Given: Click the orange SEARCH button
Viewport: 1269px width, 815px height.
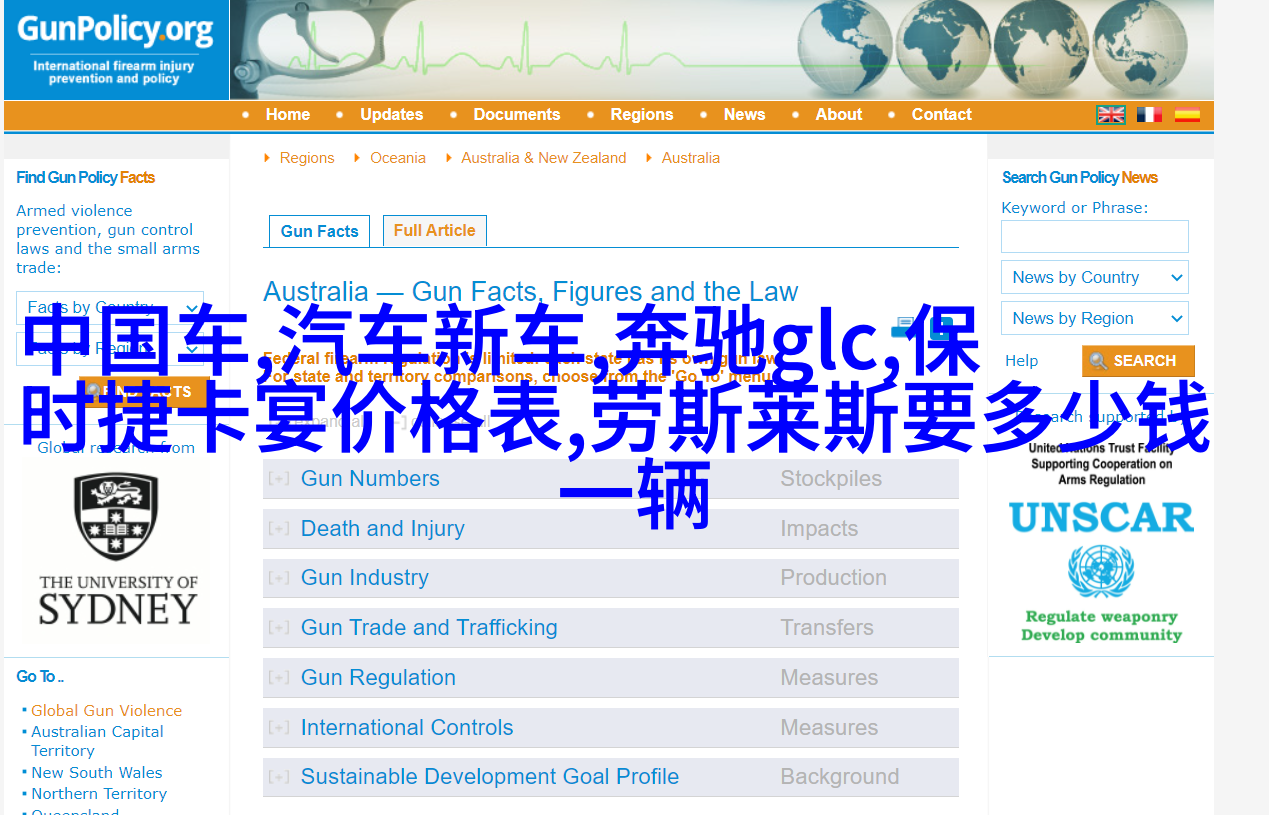Looking at the screenshot, I should coord(1138,361).
